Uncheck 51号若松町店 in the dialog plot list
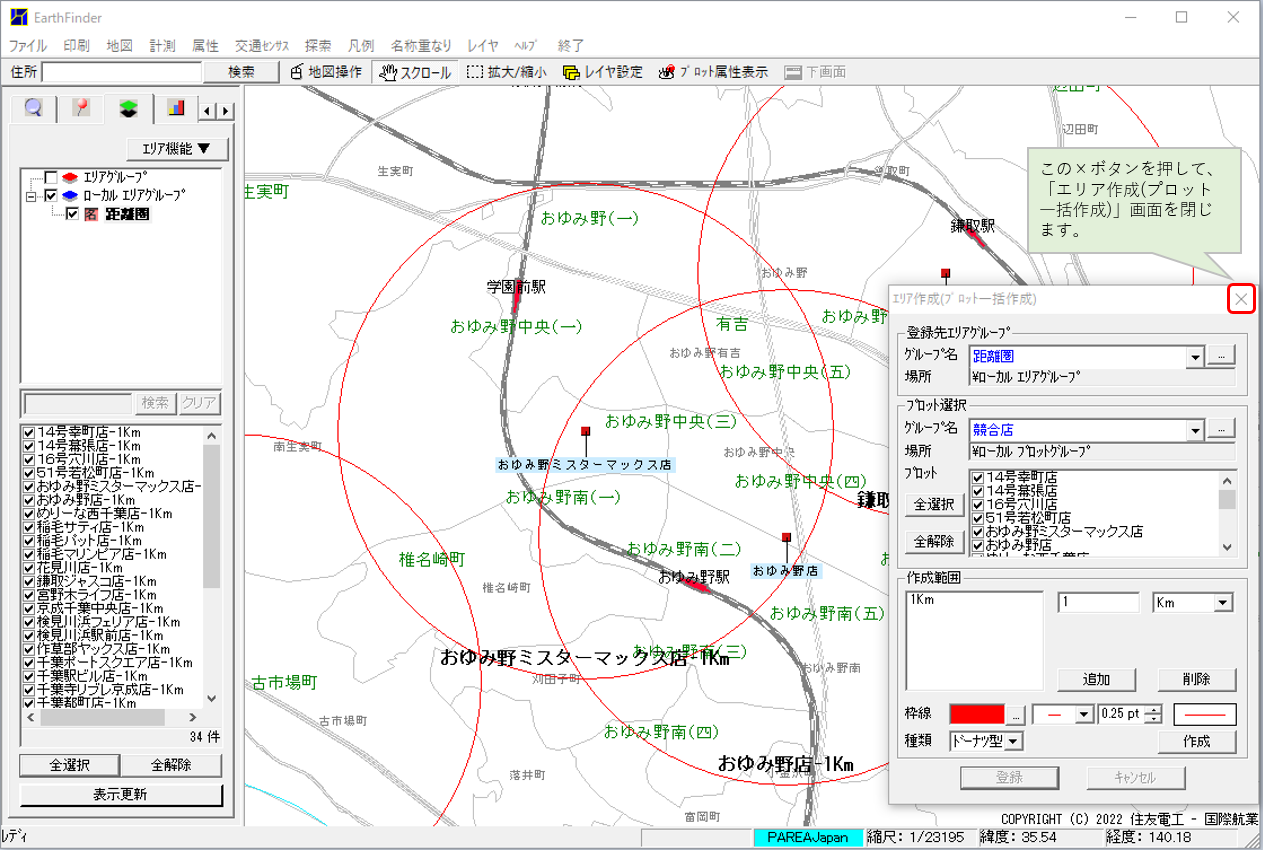The height and width of the screenshot is (850, 1263). point(979,518)
